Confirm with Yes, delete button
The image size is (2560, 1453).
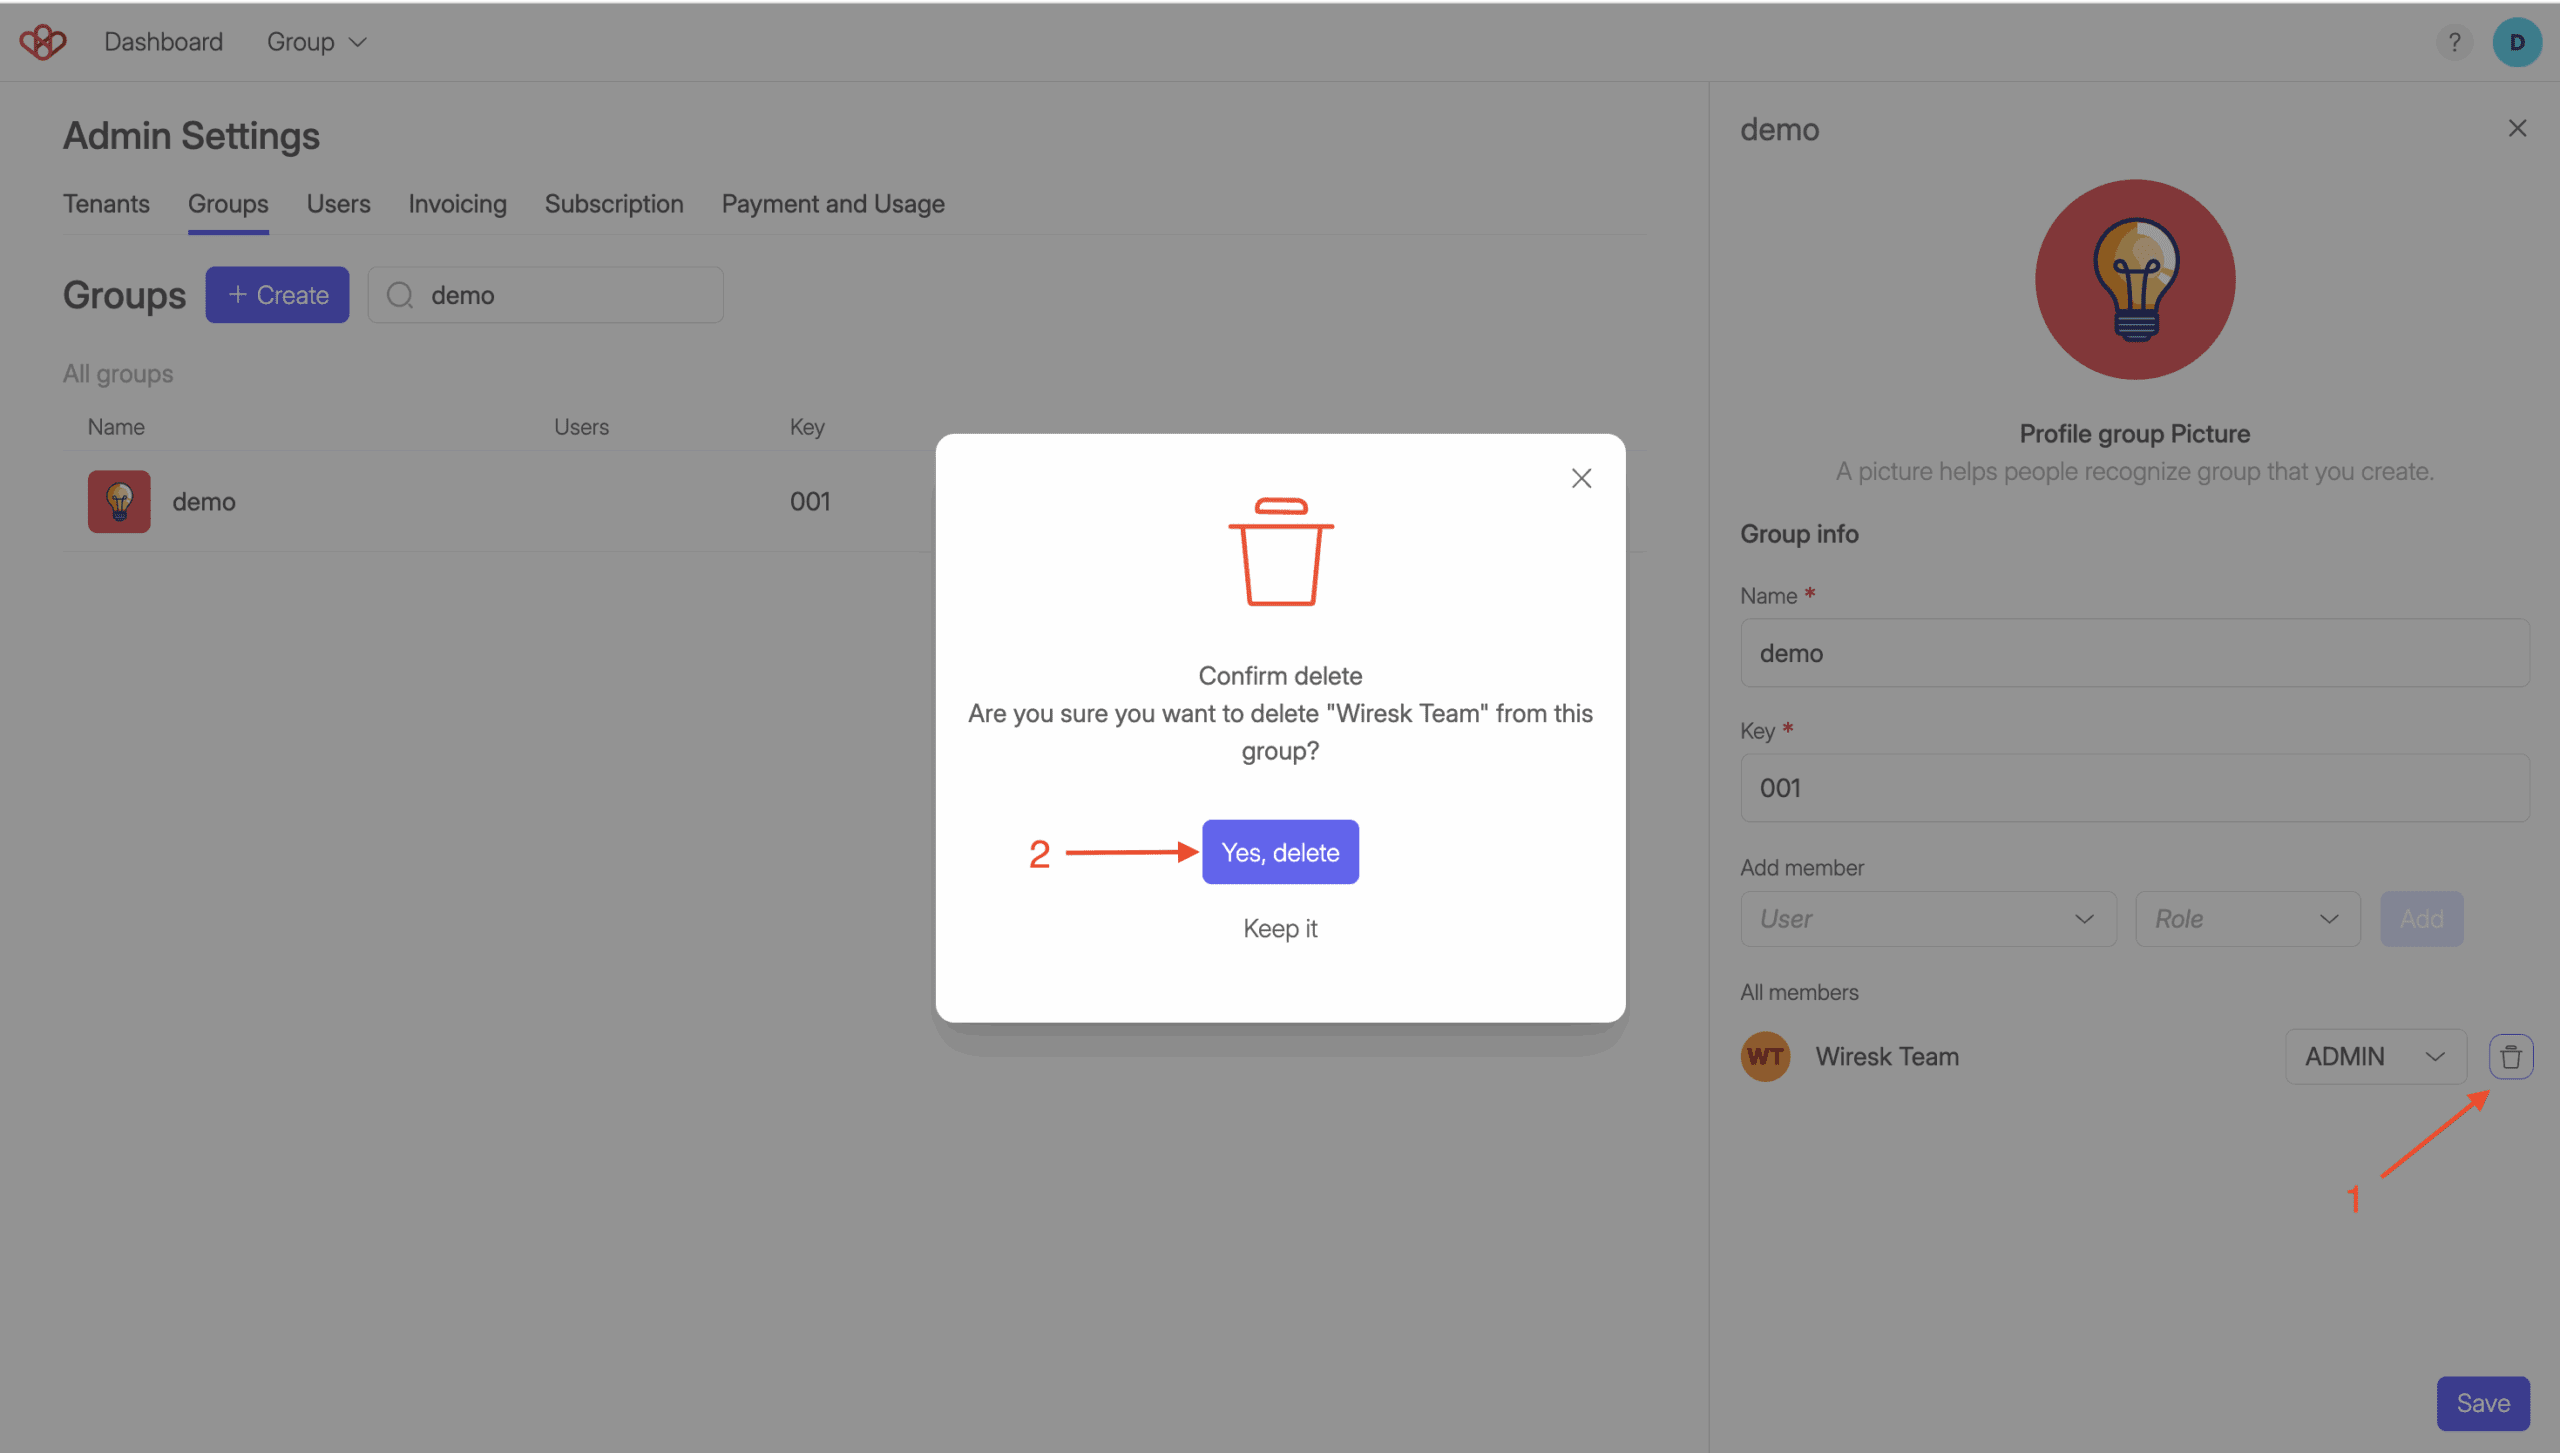(x=1280, y=852)
